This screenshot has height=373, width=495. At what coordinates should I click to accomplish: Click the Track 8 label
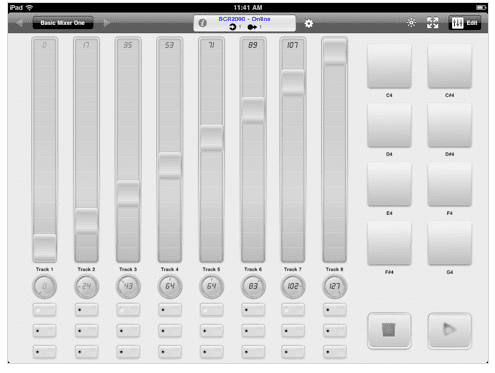point(335,269)
